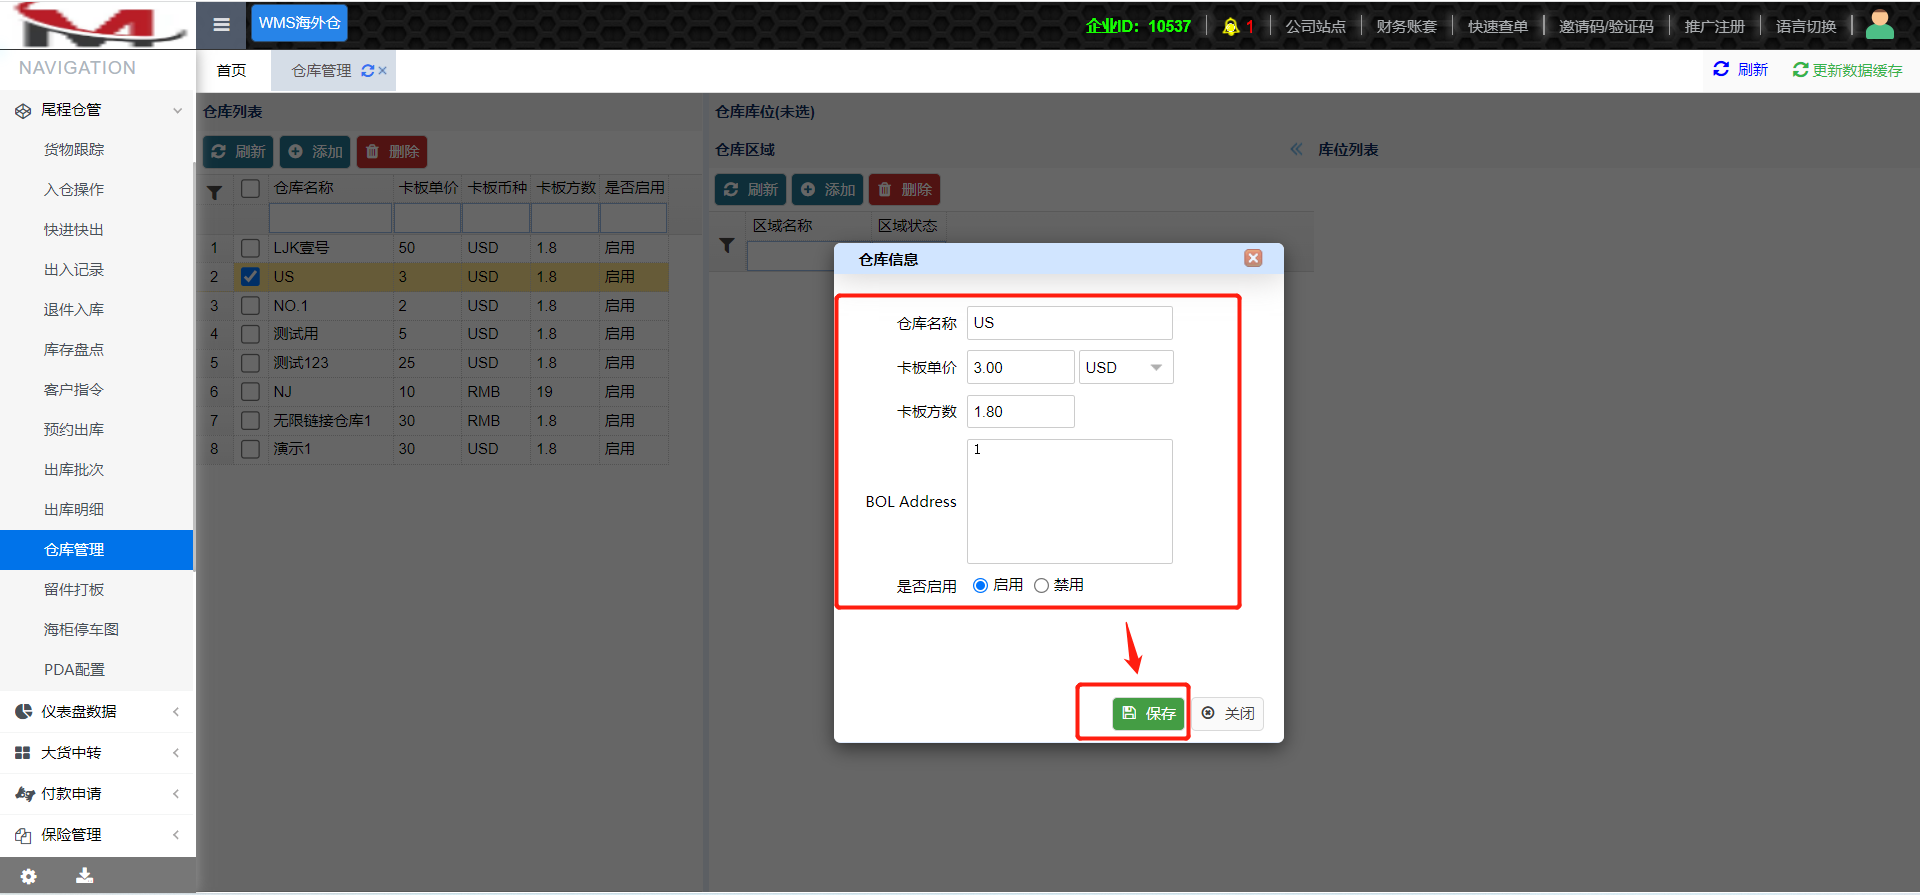Click the WMS海外仓 button in top bar
The height and width of the screenshot is (895, 1920).
coord(299,23)
